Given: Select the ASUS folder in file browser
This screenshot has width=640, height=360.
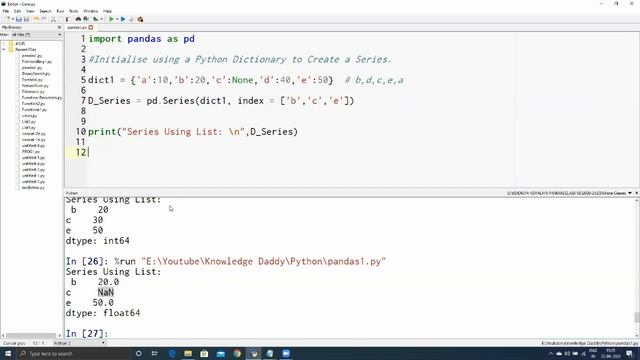Looking at the screenshot, I should (20, 43).
